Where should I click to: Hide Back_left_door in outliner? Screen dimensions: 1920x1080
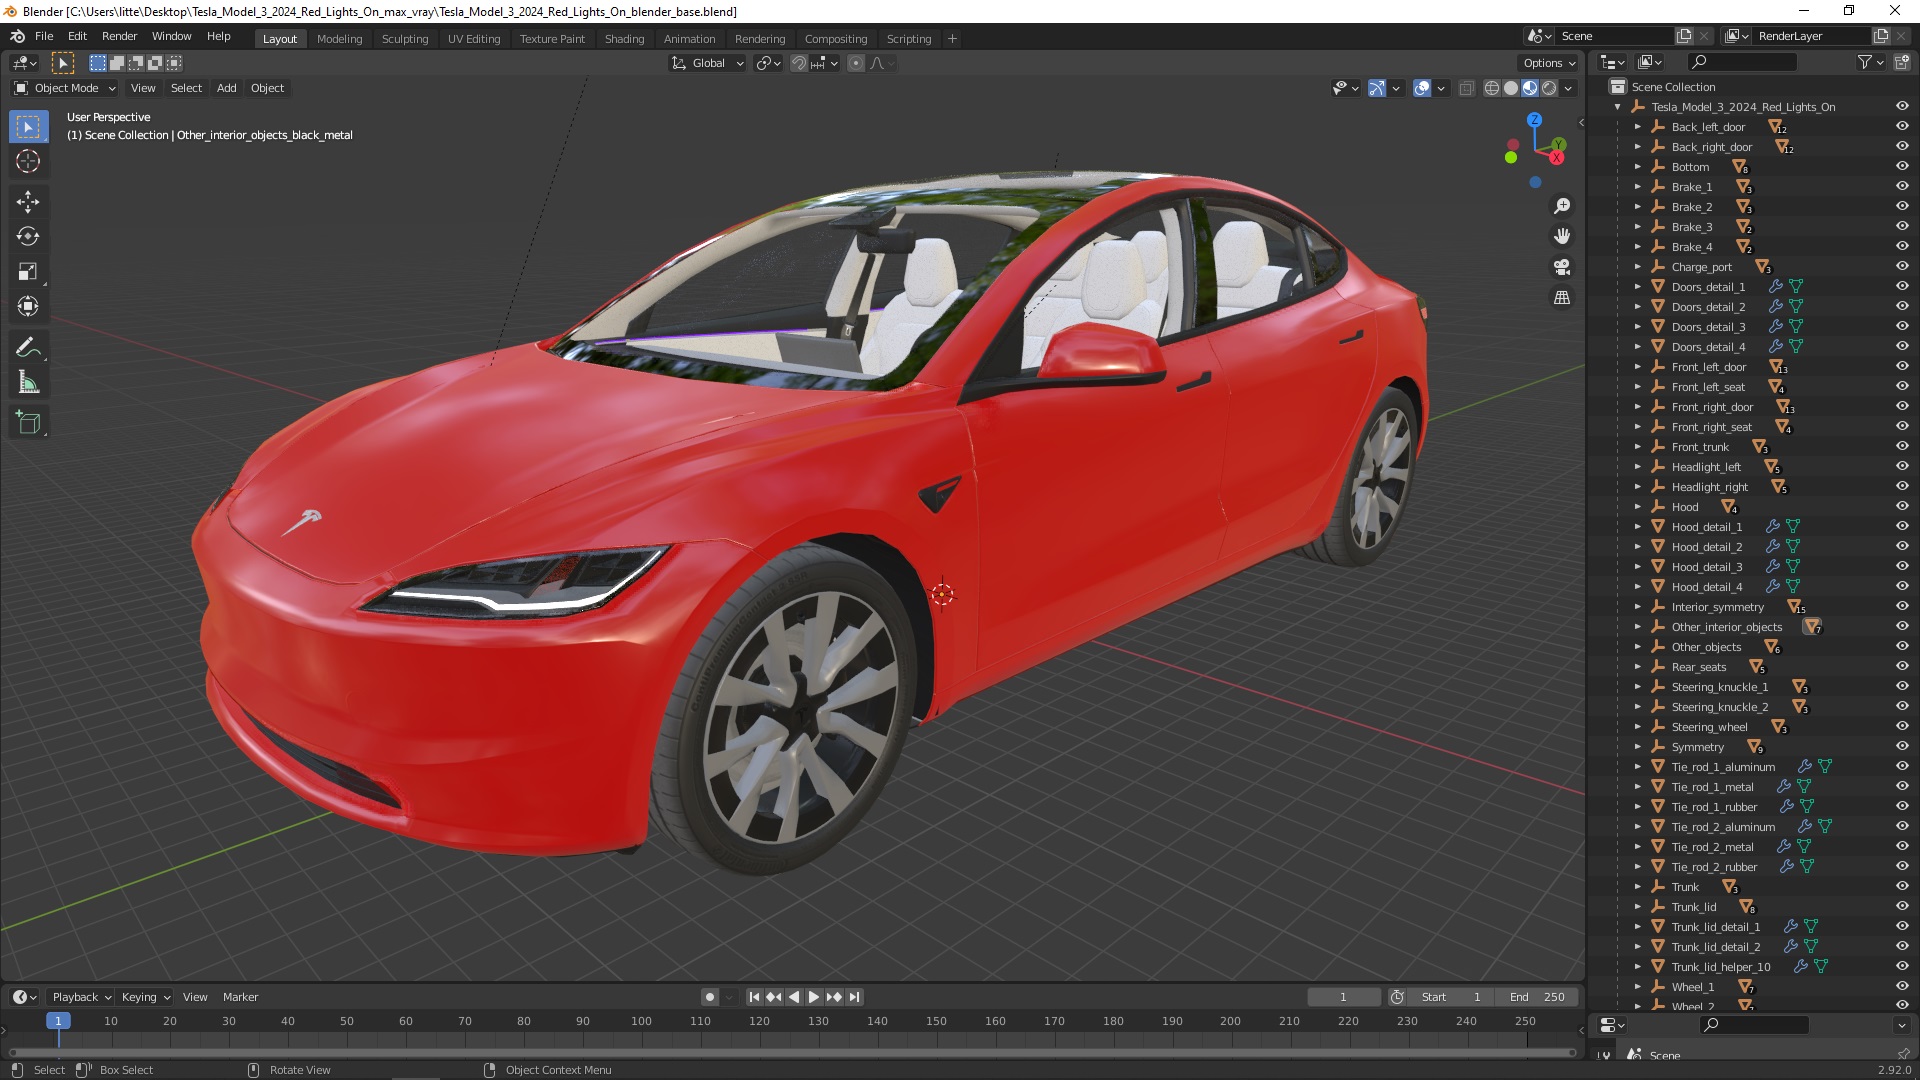coord(1902,127)
